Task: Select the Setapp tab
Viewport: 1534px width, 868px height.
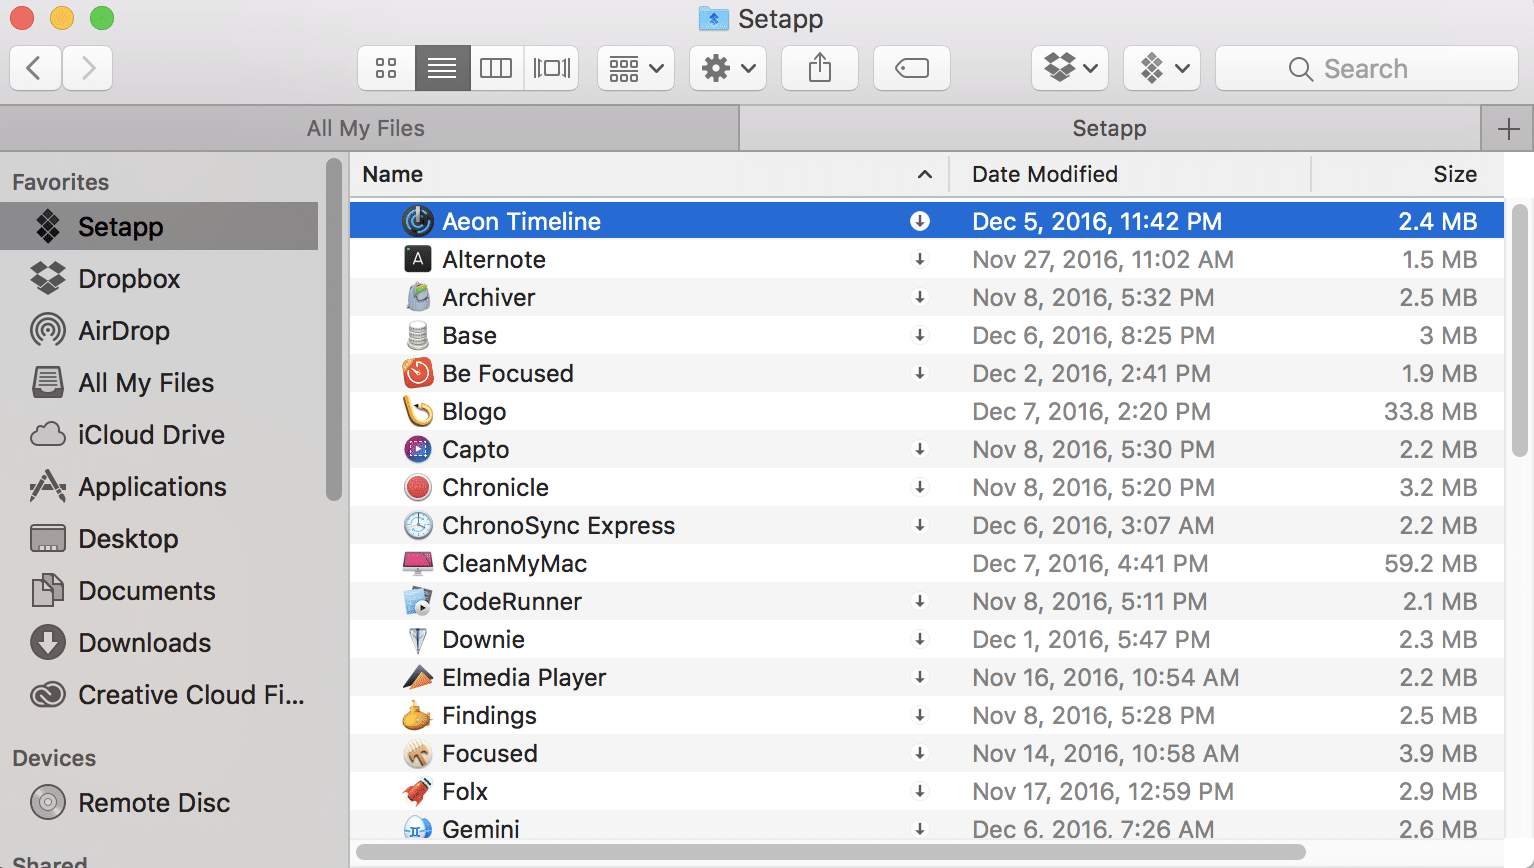Action: pos(1109,128)
